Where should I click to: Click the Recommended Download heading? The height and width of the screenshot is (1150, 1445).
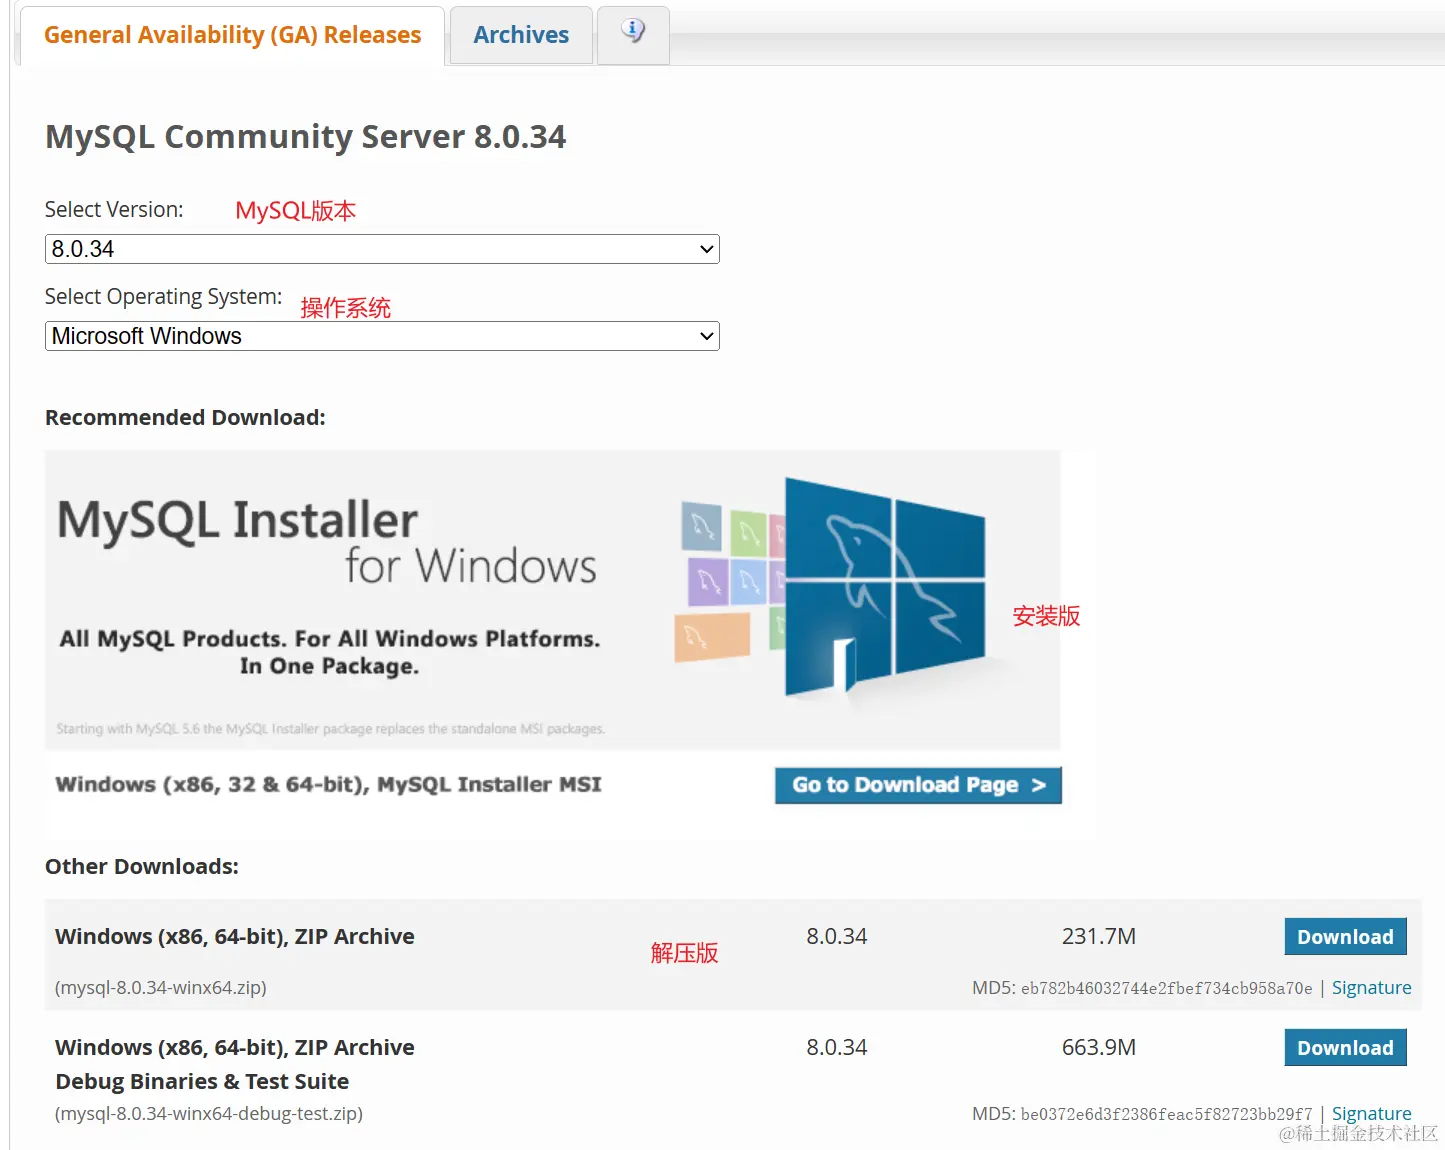pos(185,418)
